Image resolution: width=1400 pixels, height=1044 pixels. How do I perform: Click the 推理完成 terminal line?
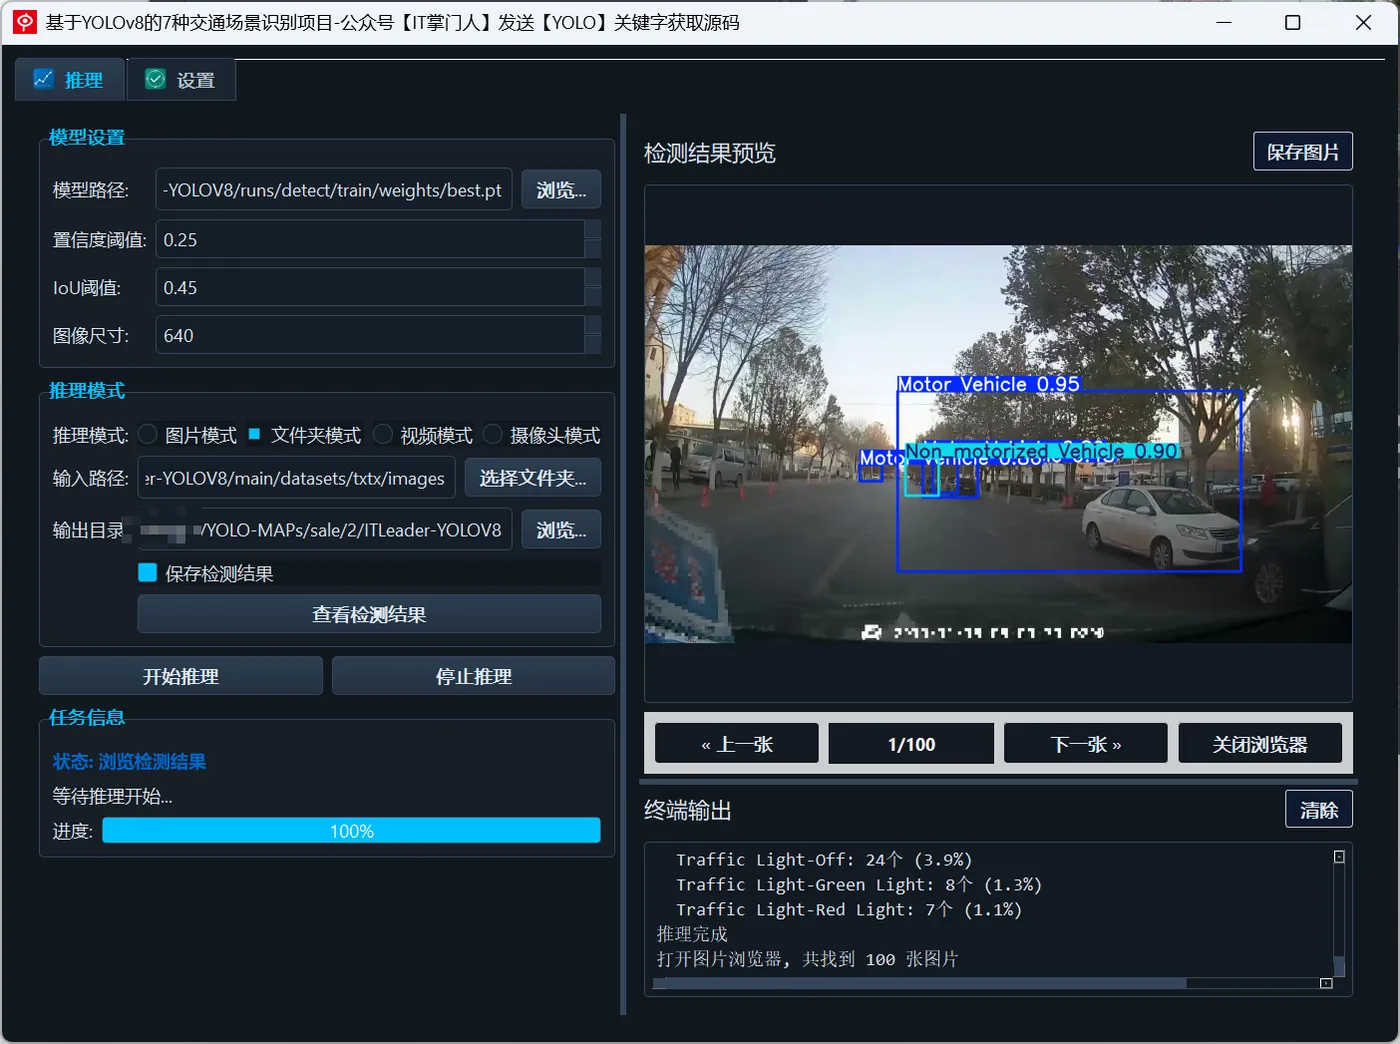tap(692, 934)
